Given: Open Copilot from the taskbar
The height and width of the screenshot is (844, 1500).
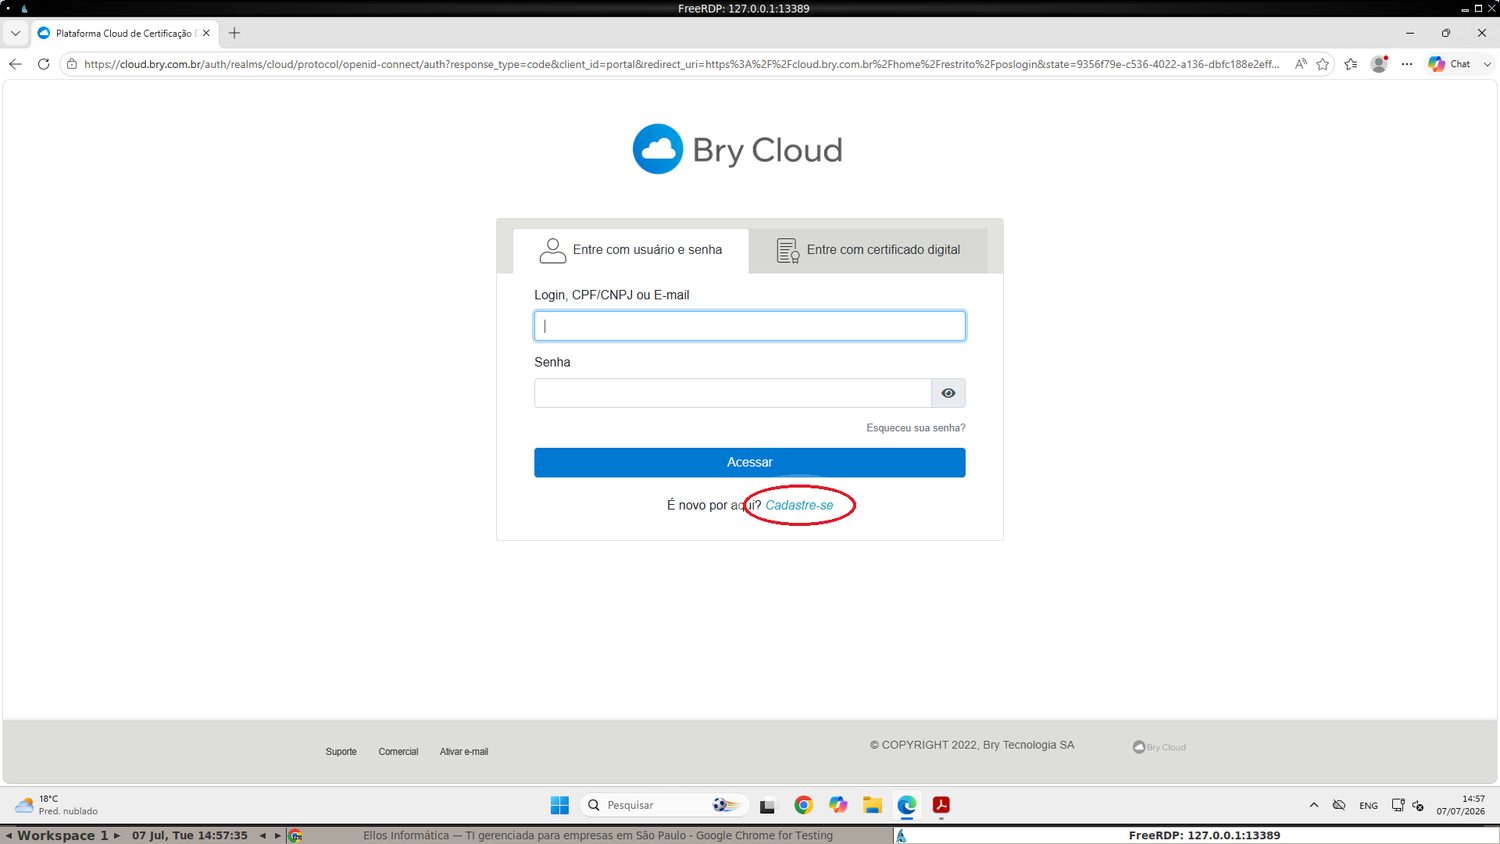Looking at the screenshot, I should click(x=838, y=805).
